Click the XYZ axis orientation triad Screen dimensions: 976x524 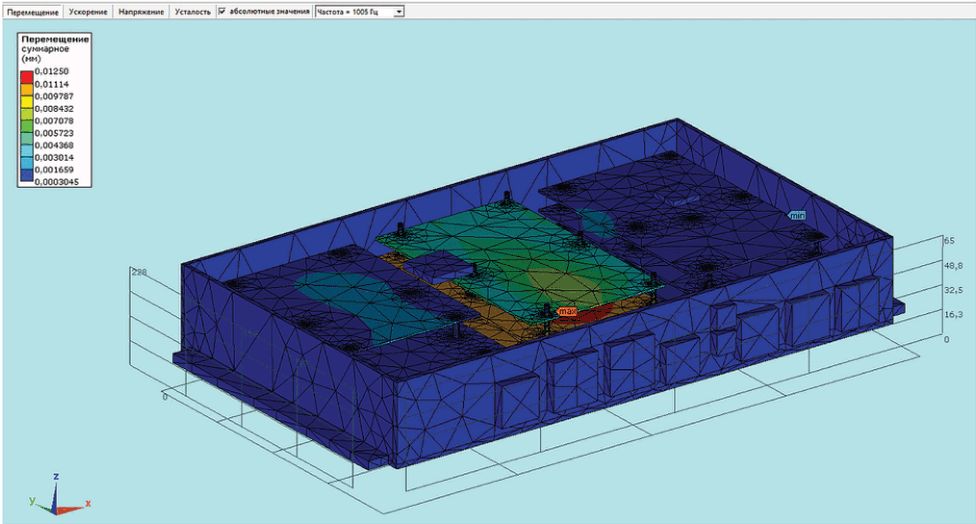pyautogui.click(x=58, y=495)
